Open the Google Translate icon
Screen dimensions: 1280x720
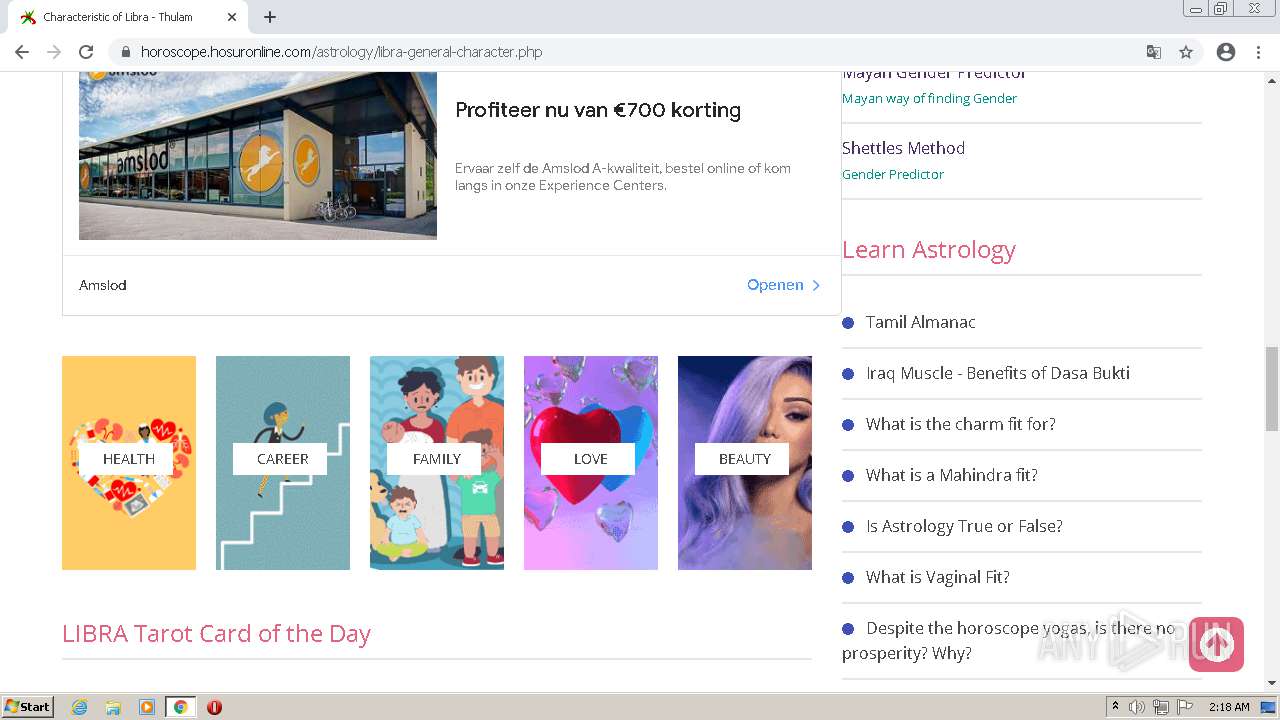click(x=1154, y=52)
